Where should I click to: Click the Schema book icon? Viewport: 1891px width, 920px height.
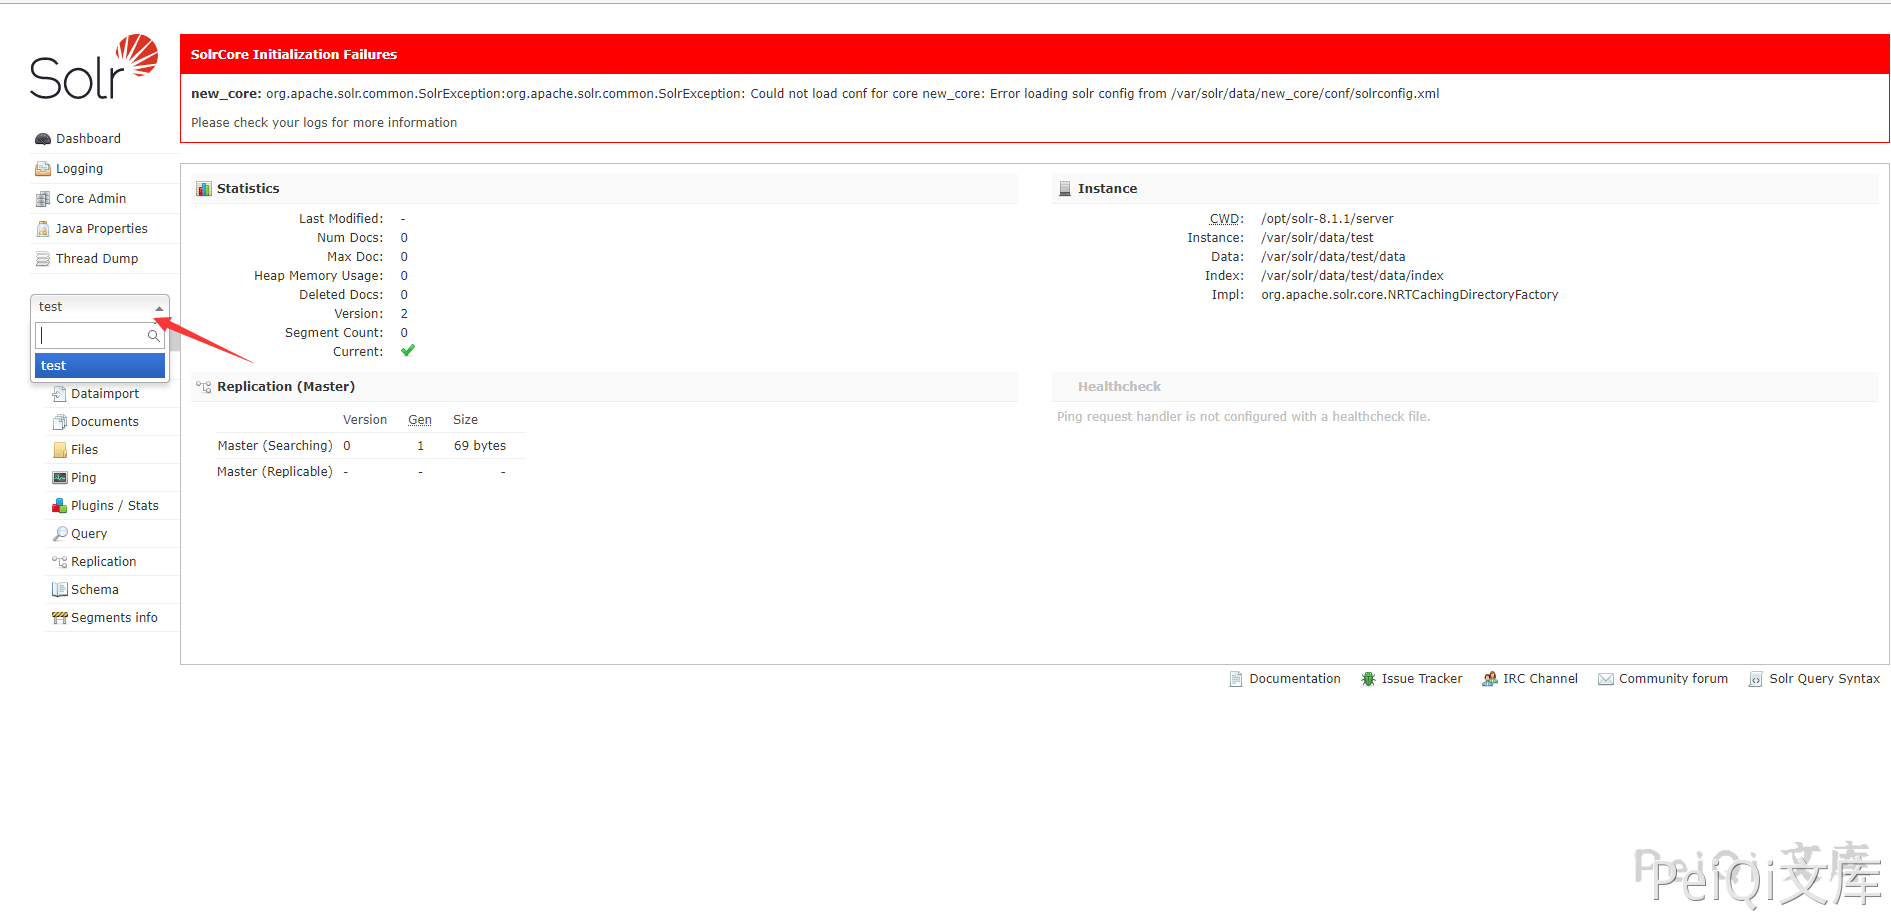point(59,590)
